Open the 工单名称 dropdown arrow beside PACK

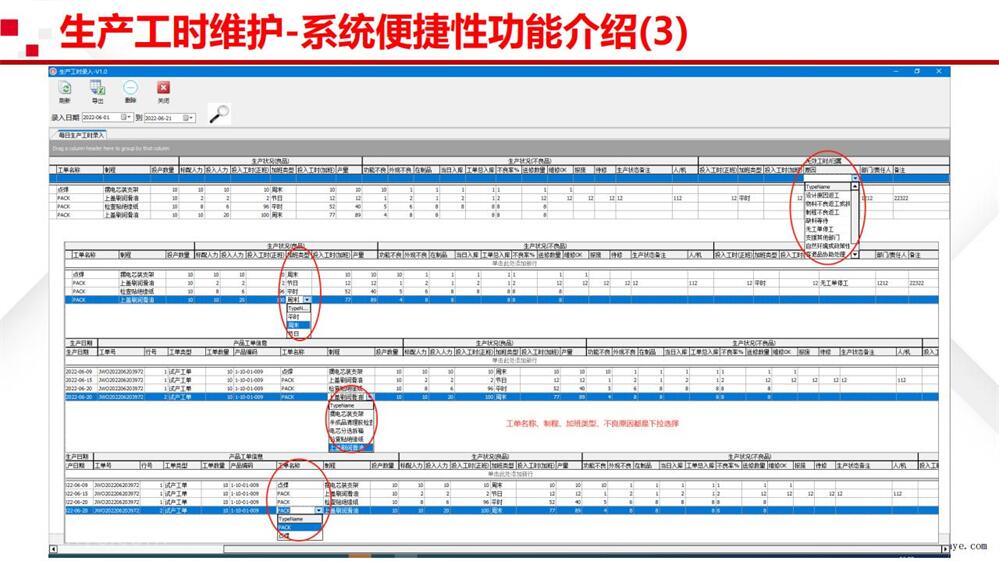click(318, 511)
